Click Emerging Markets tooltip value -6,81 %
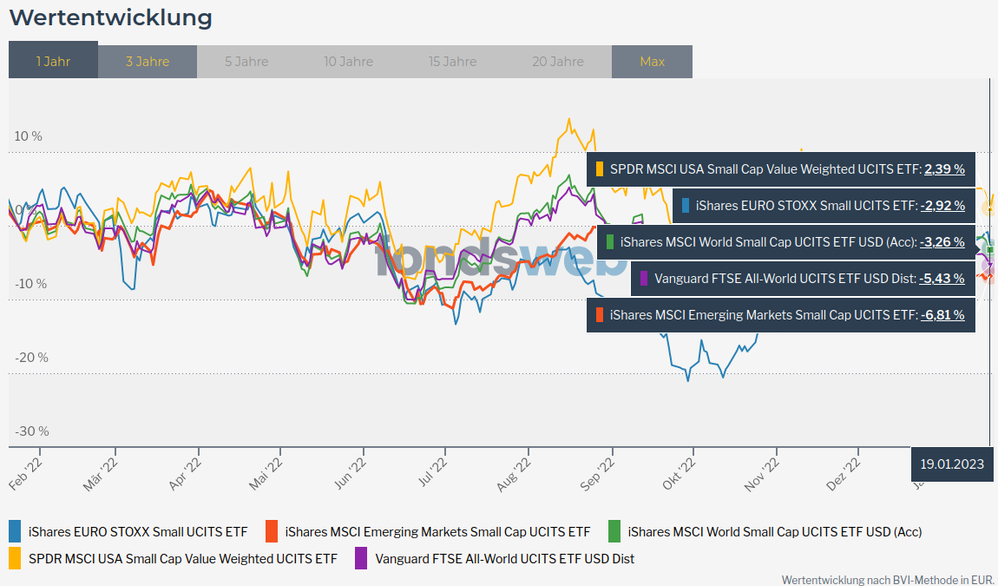Viewport: 998px width, 586px height. pyautogui.click(x=944, y=315)
